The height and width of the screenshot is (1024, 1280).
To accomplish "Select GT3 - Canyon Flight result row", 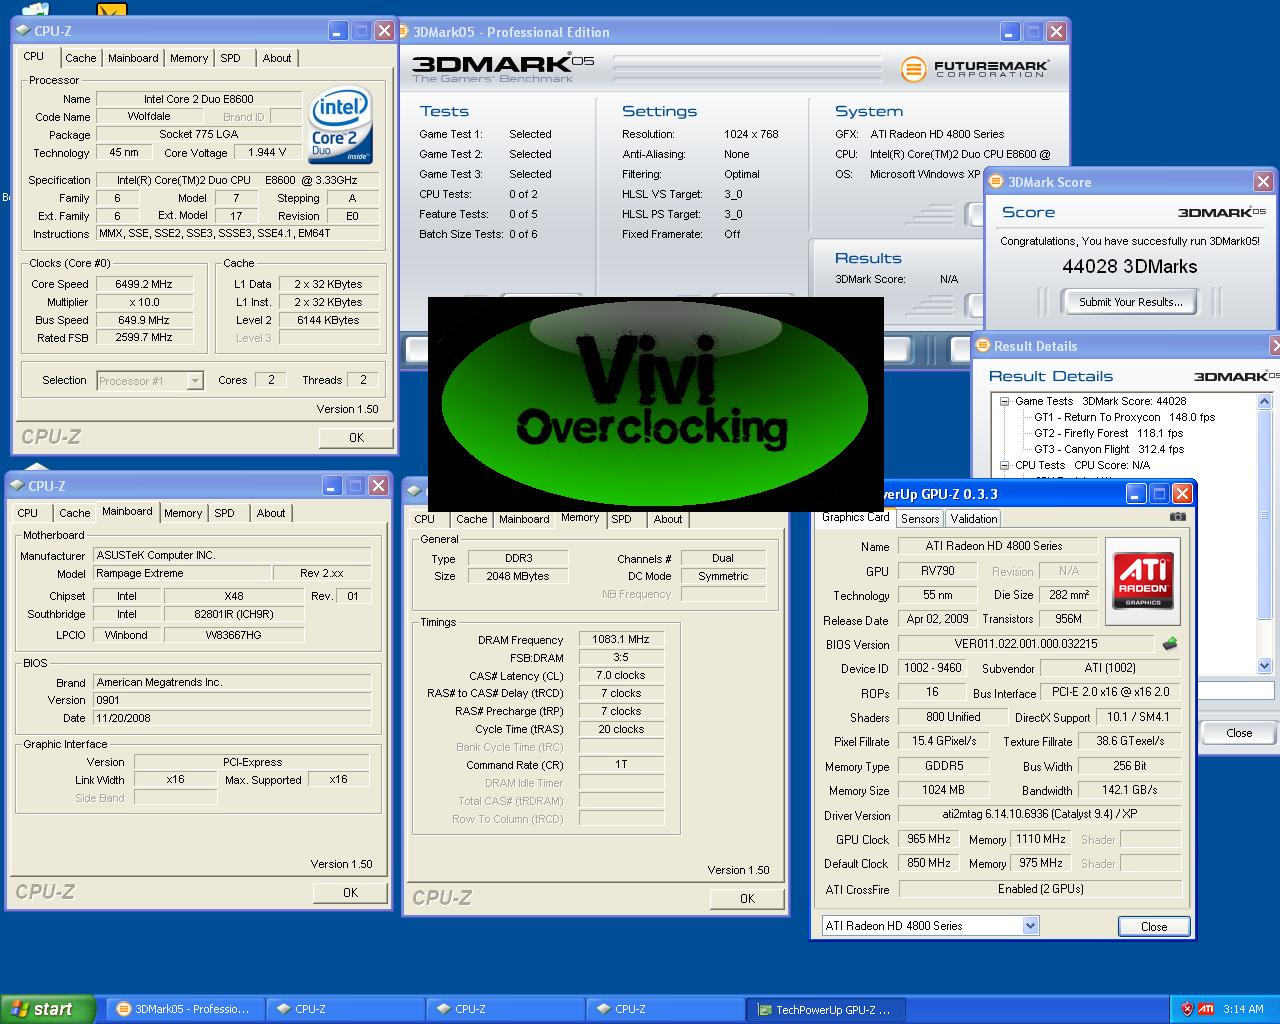I will click(1108, 449).
